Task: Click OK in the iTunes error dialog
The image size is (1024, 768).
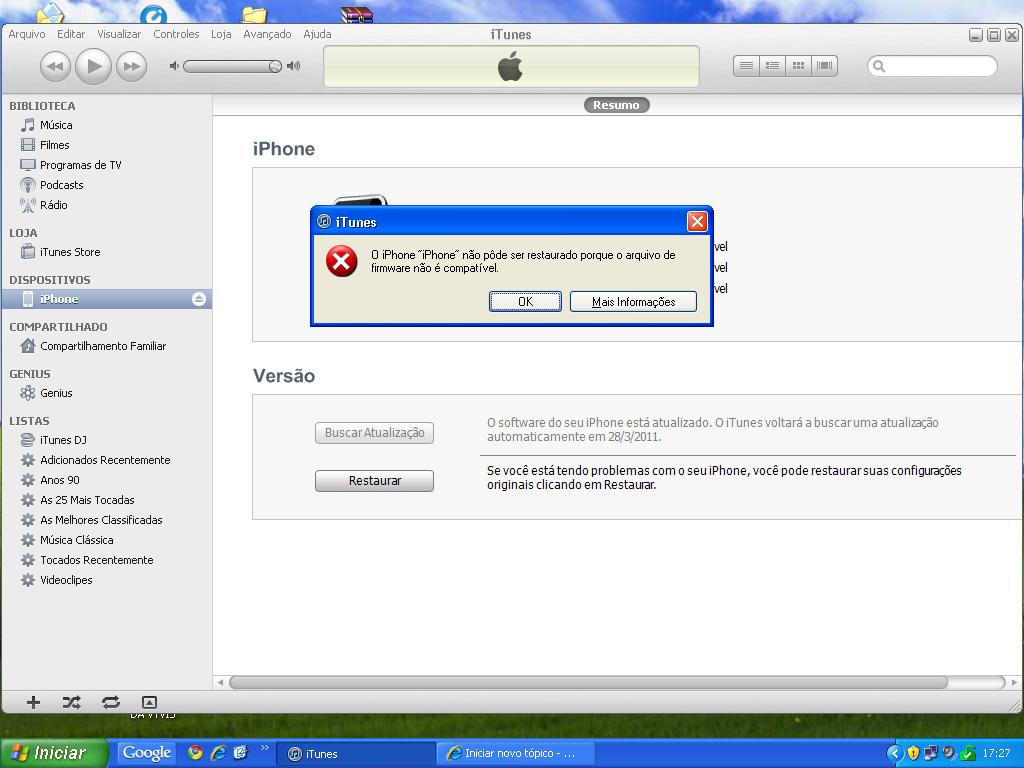Action: [x=525, y=302]
